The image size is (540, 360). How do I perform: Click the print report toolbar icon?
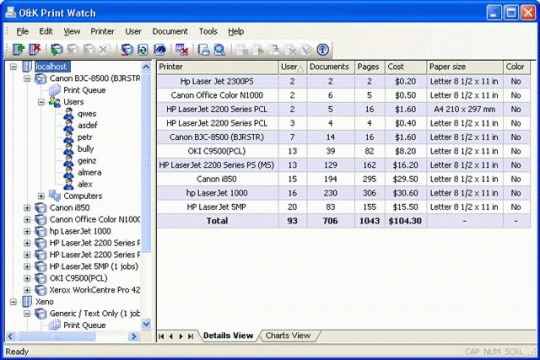point(204,50)
